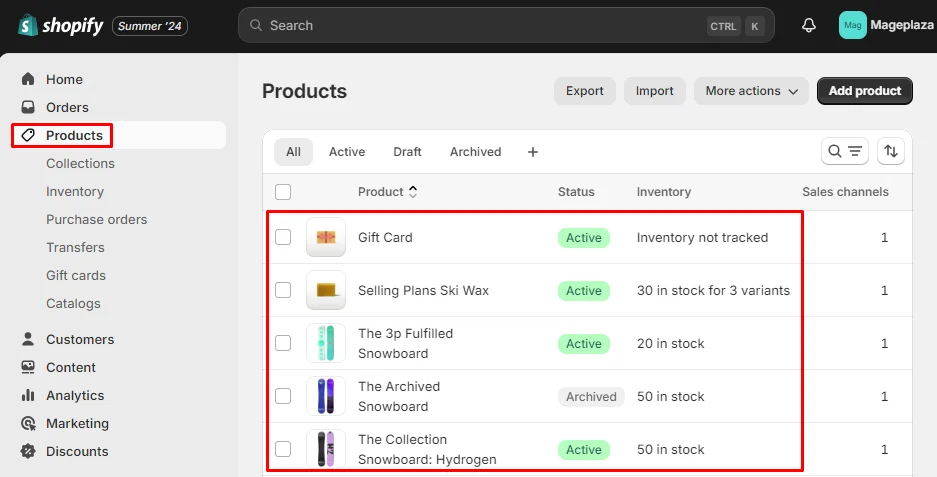Click the Archived status badge in the table
Viewport: 937px width, 477px height.
[x=591, y=396]
